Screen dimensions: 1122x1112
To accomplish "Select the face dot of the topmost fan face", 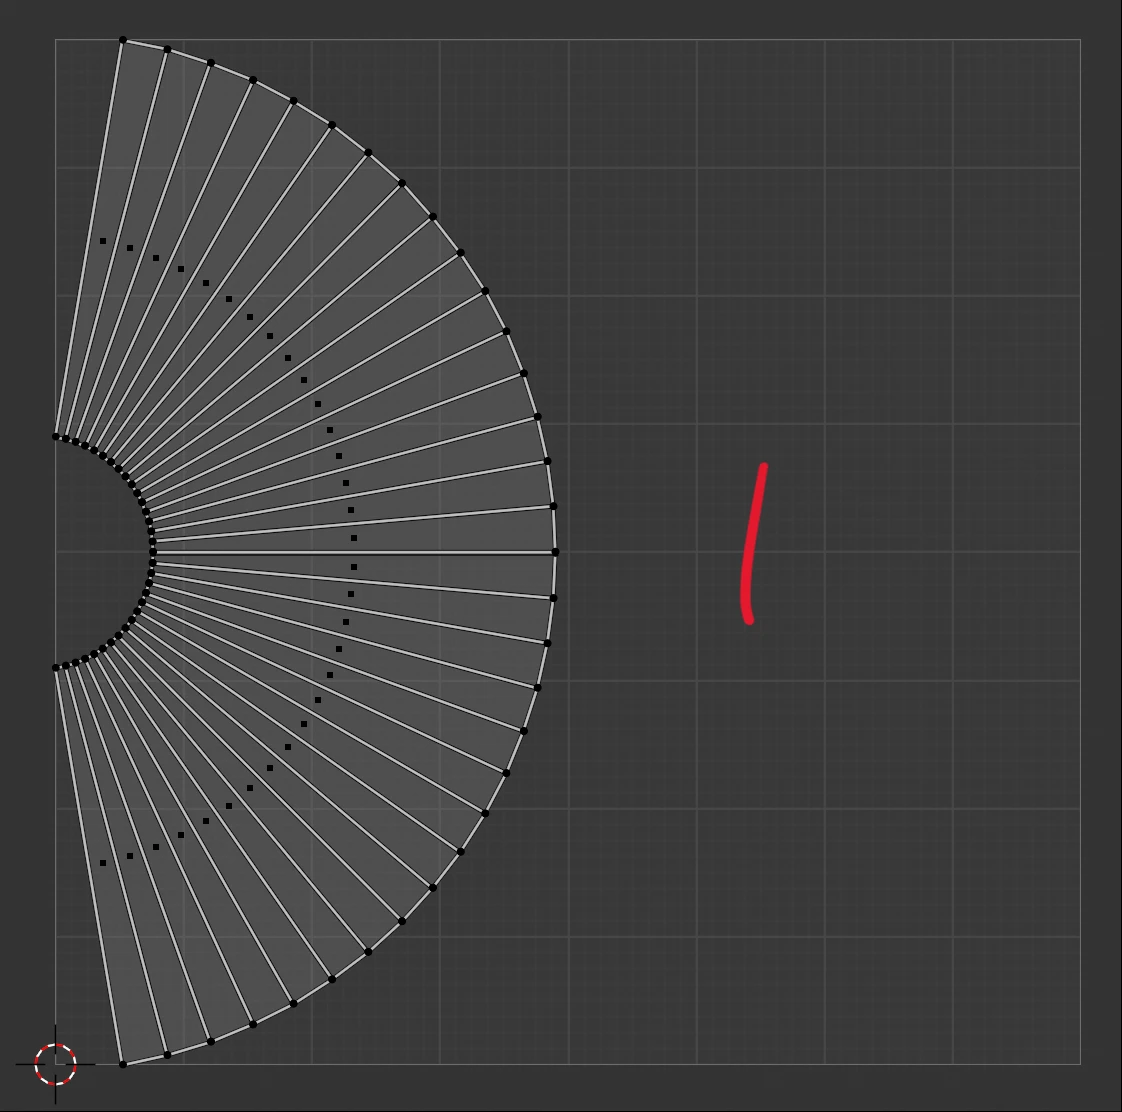I will click(x=103, y=241).
